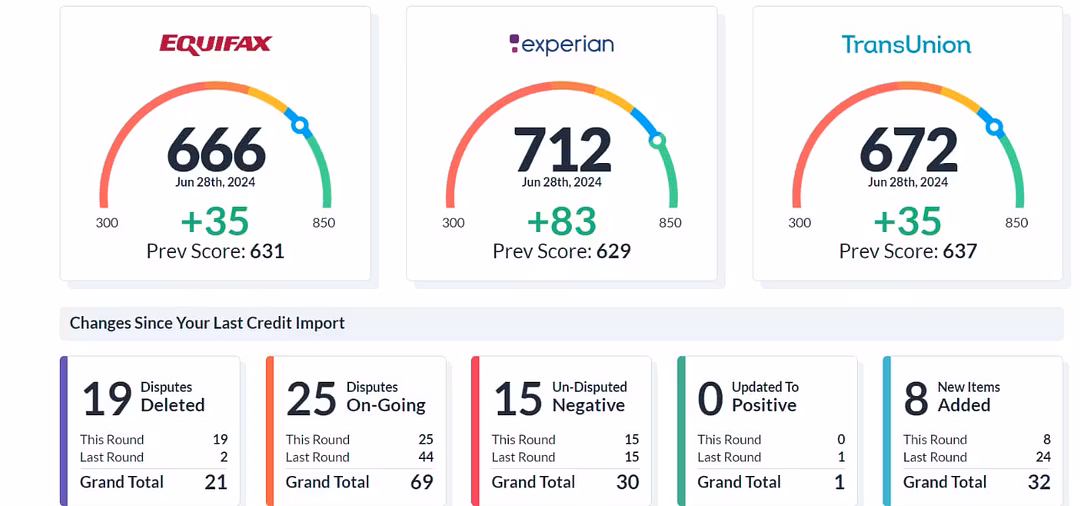Click the Experian logo
The width and height of the screenshot is (1080, 506).
[x=561, y=45]
